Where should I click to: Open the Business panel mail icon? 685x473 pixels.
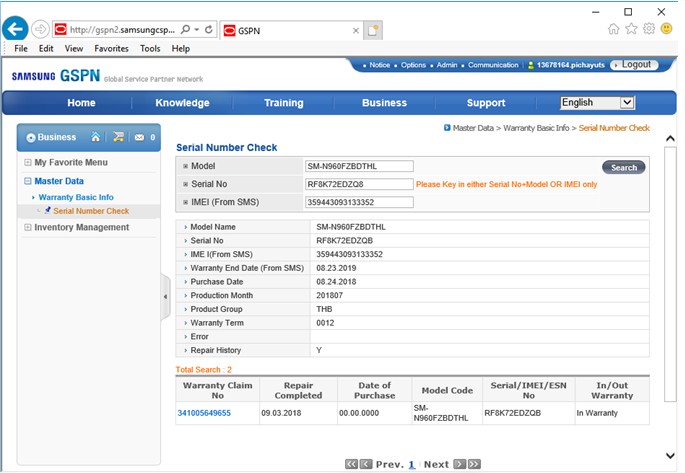click(139, 138)
